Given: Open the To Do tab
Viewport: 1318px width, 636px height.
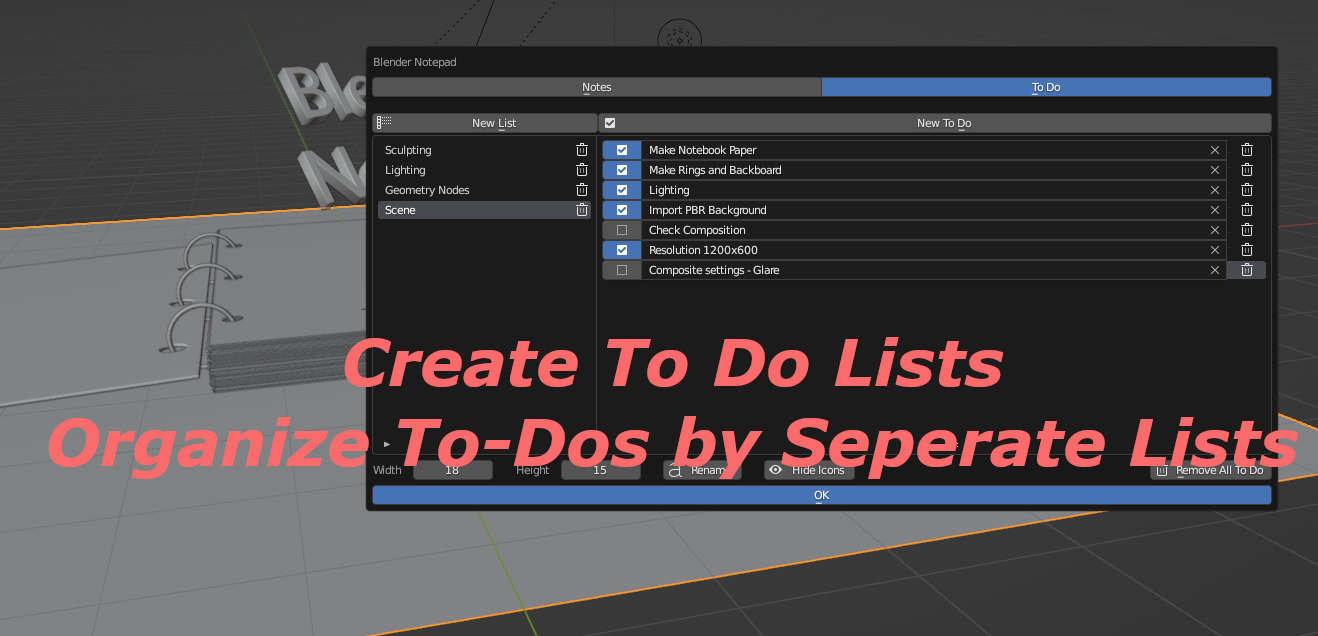Looking at the screenshot, I should (1046, 87).
